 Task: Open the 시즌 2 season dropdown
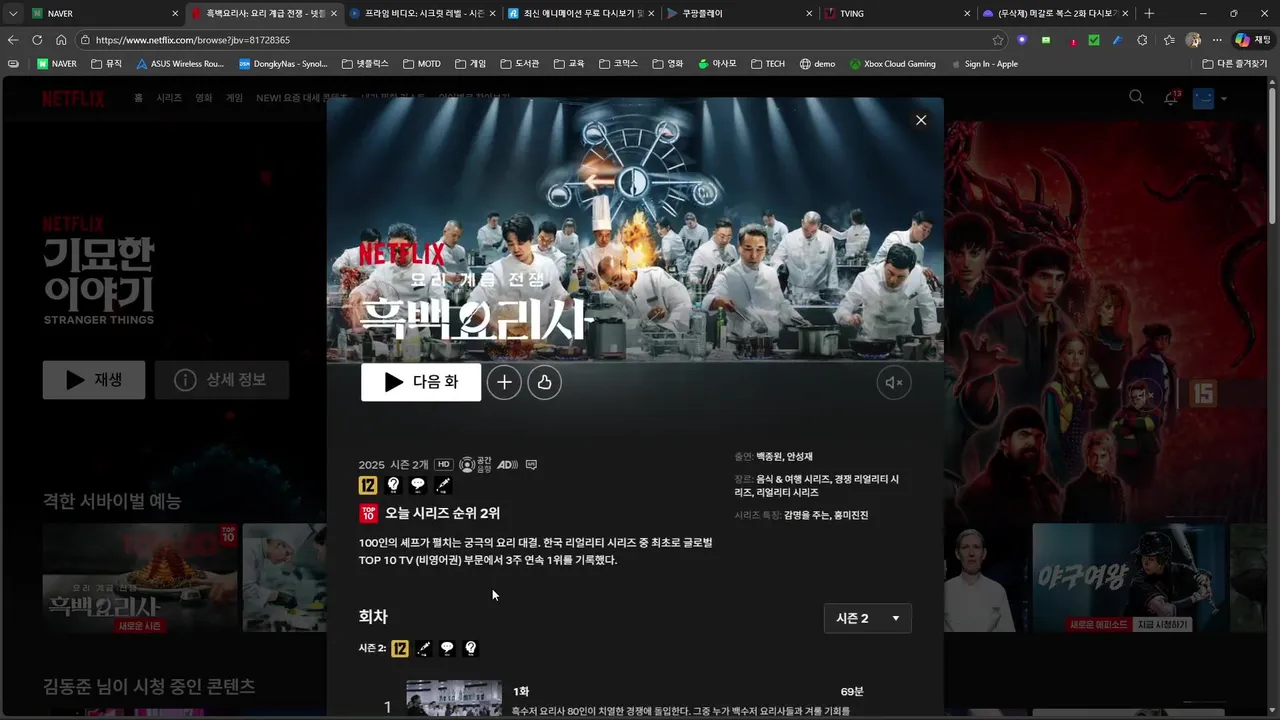click(x=867, y=618)
